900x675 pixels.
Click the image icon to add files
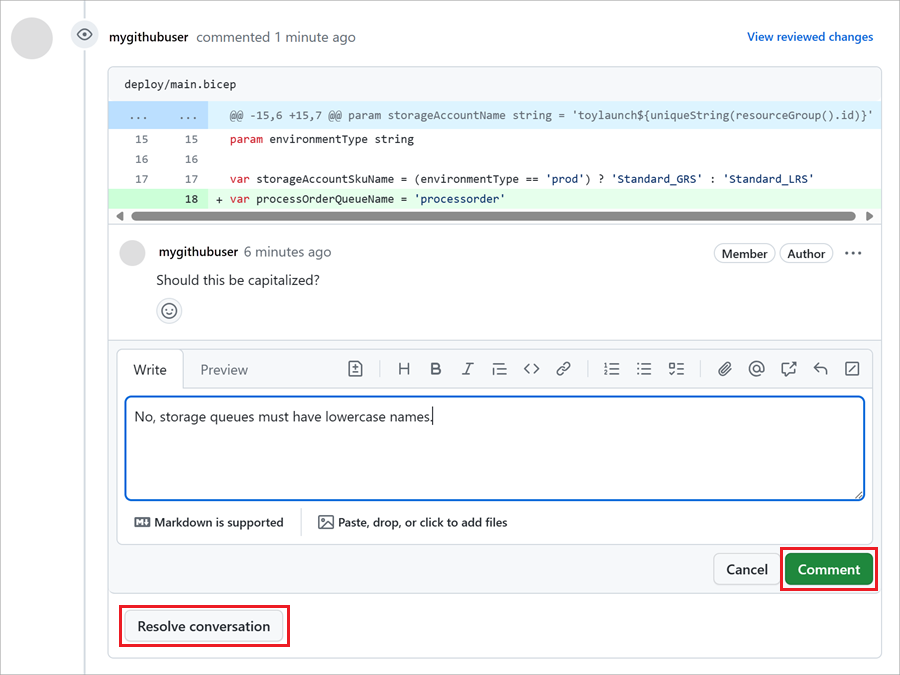(325, 522)
